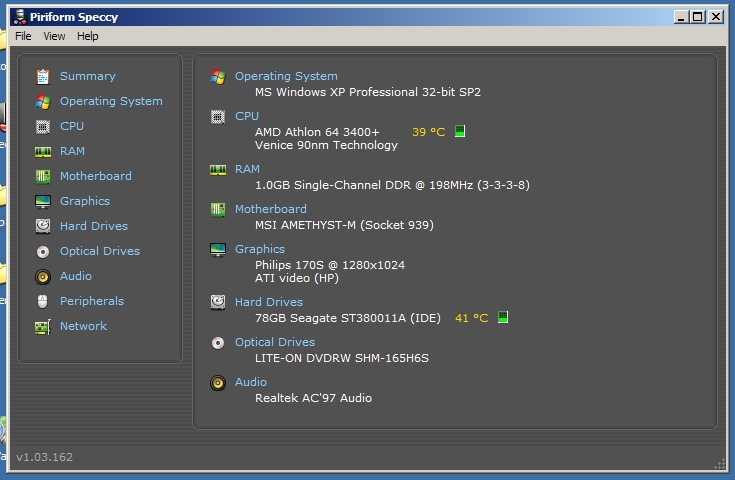Click the RAM stick icon in sidebar
Viewport: 735px width, 480px height.
pos(43,151)
